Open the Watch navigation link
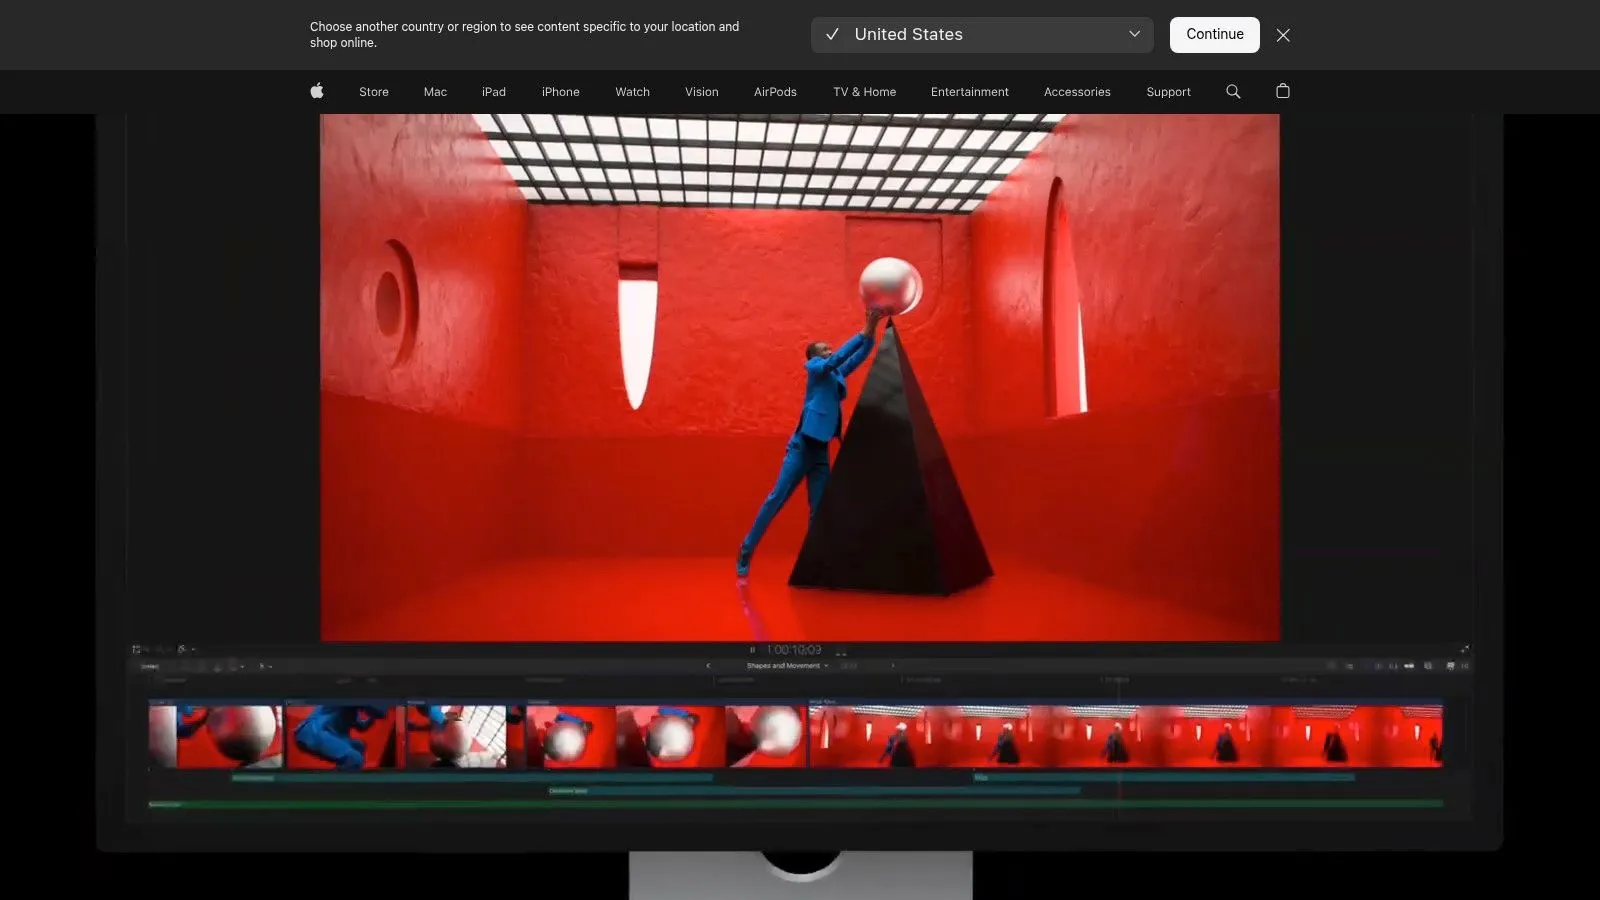The image size is (1600, 900). [x=633, y=92]
